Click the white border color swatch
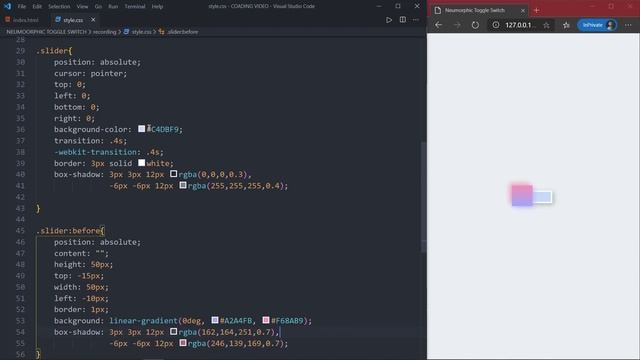 point(142,162)
